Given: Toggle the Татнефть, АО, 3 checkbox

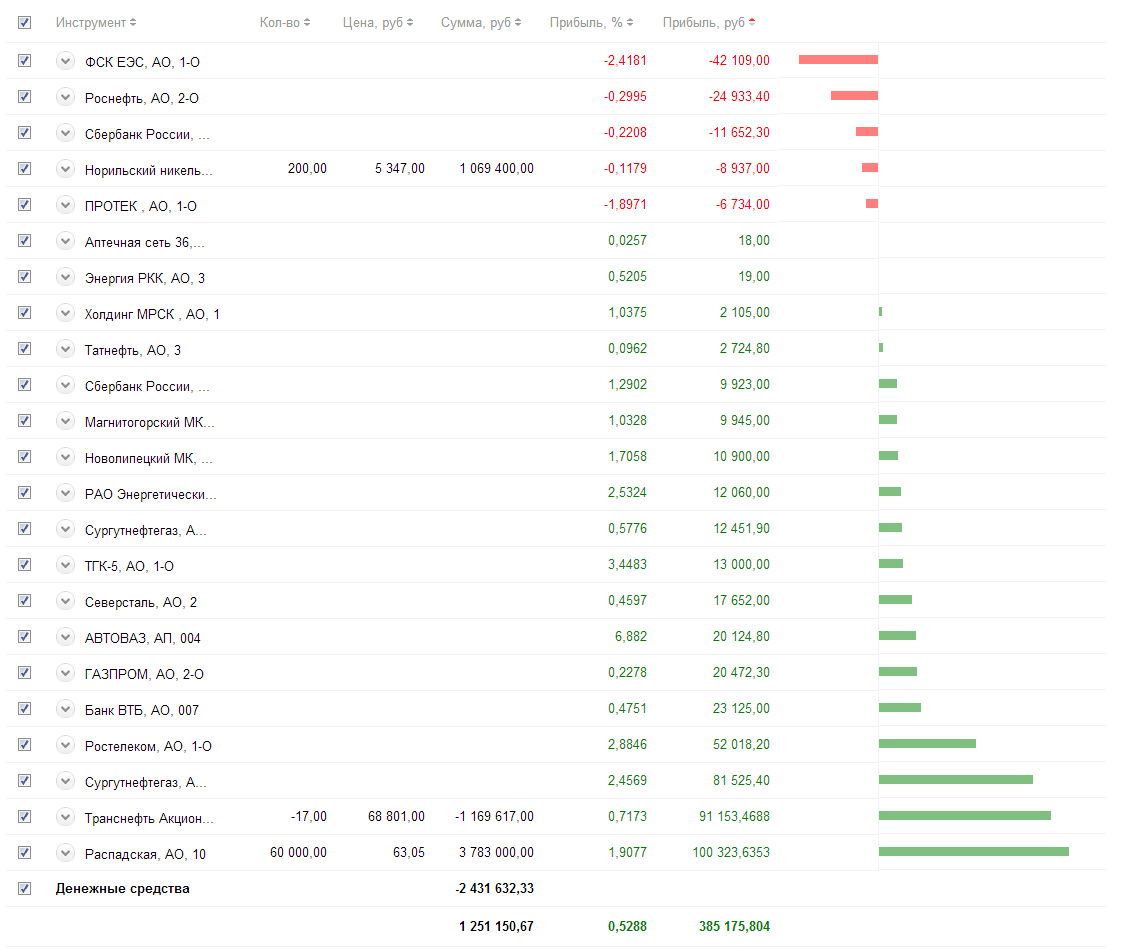Looking at the screenshot, I should pos(25,349).
